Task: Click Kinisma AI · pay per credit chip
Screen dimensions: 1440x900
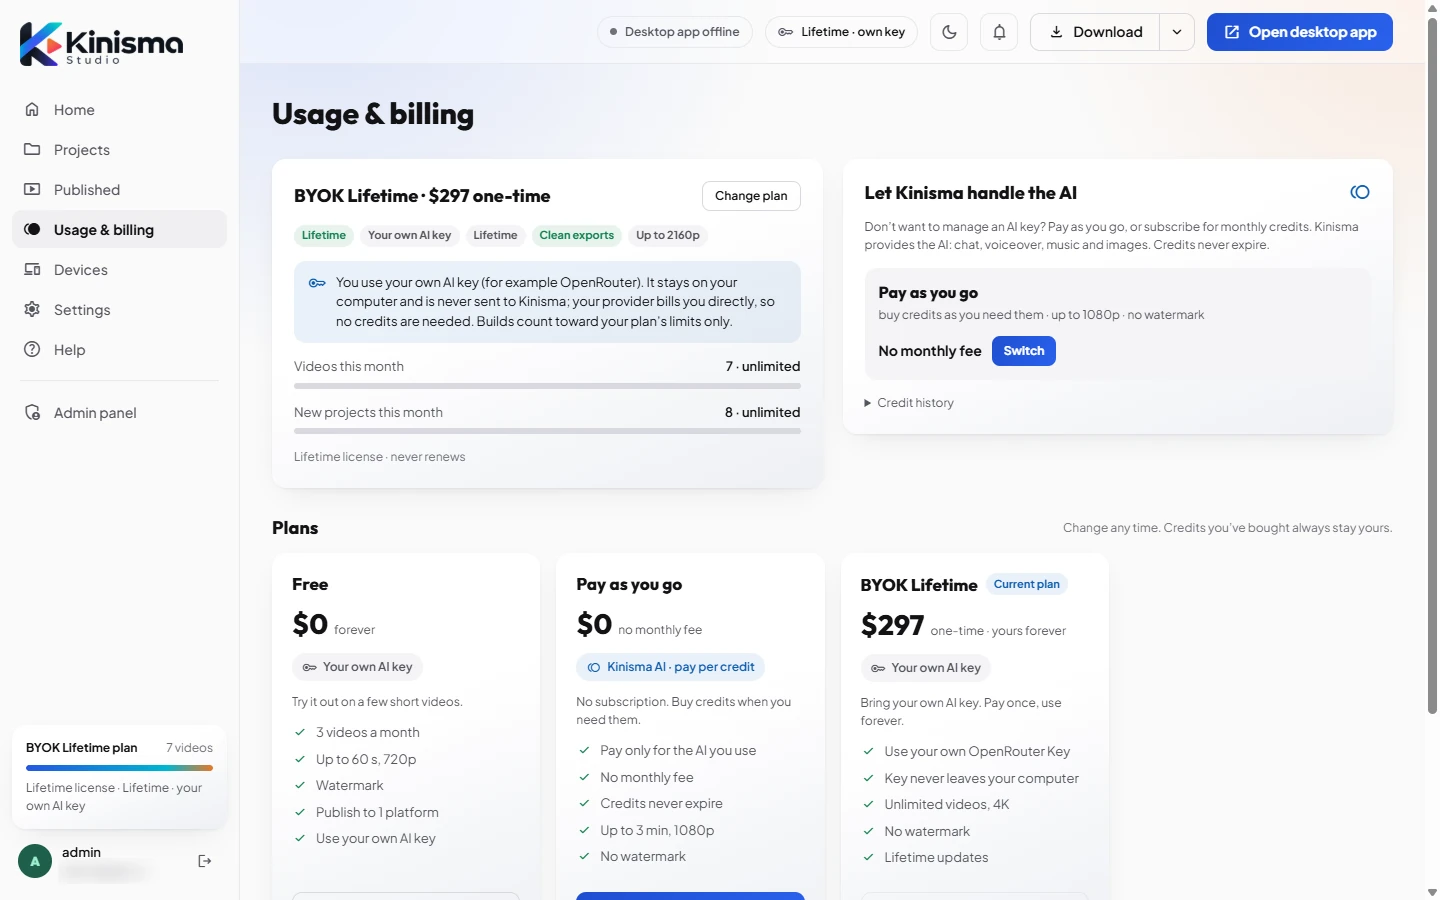Action: (x=671, y=667)
